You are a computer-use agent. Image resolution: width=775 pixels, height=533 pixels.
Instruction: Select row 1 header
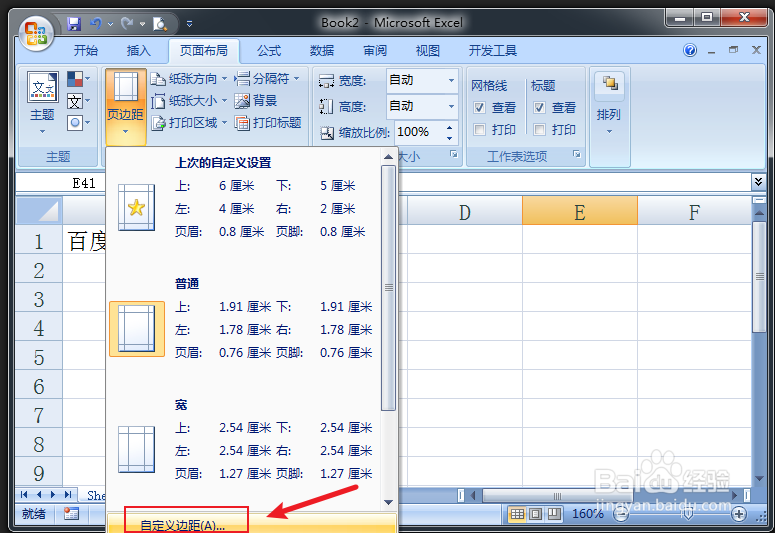tap(39, 241)
